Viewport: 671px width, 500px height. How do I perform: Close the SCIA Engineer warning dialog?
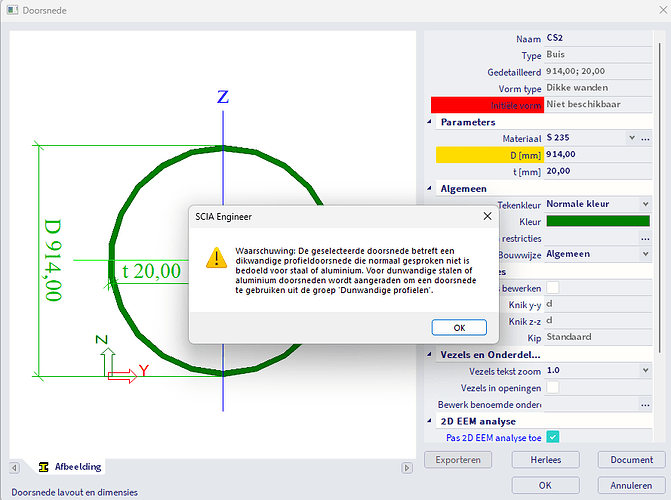[x=487, y=216]
